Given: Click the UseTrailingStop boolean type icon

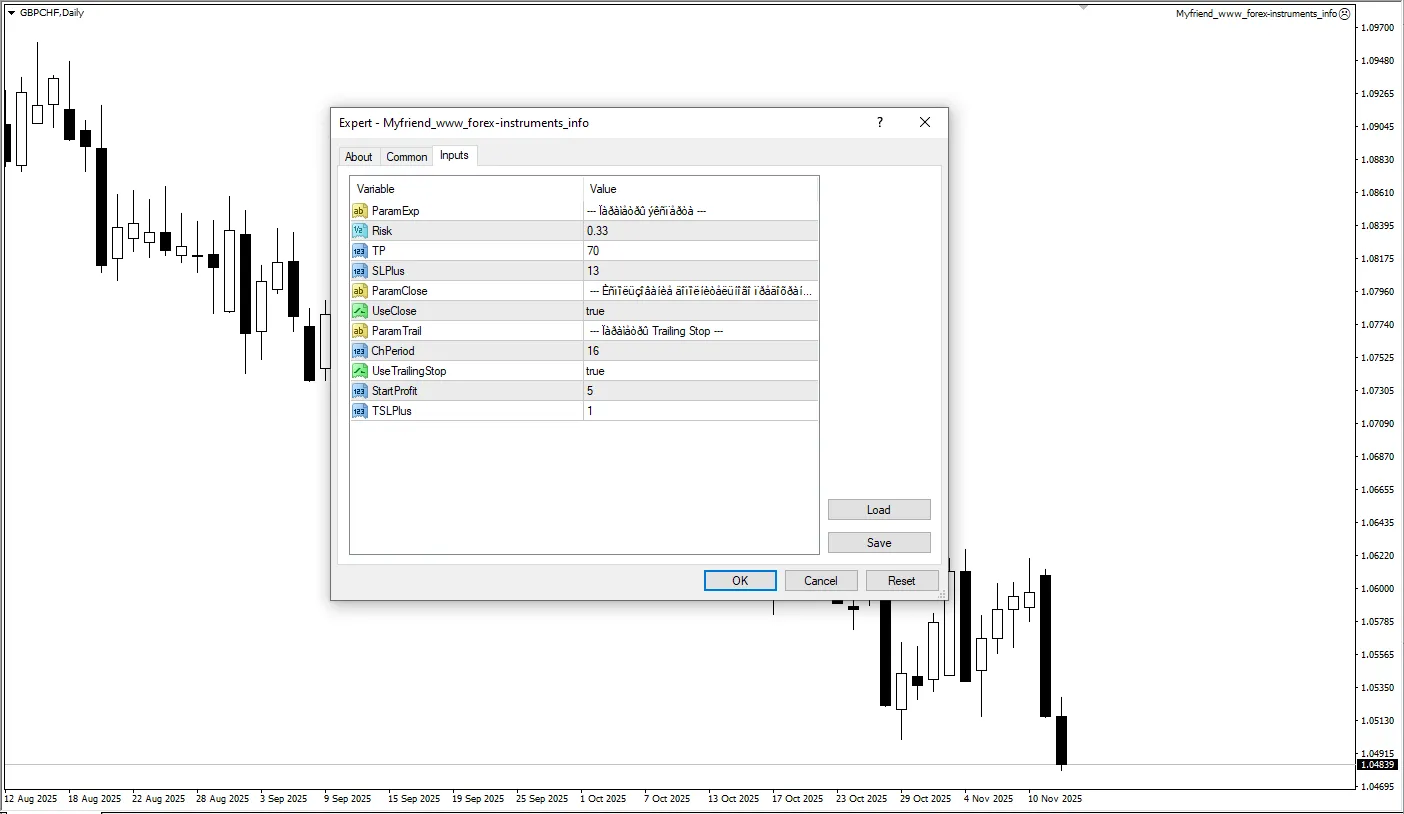Looking at the screenshot, I should tap(360, 371).
